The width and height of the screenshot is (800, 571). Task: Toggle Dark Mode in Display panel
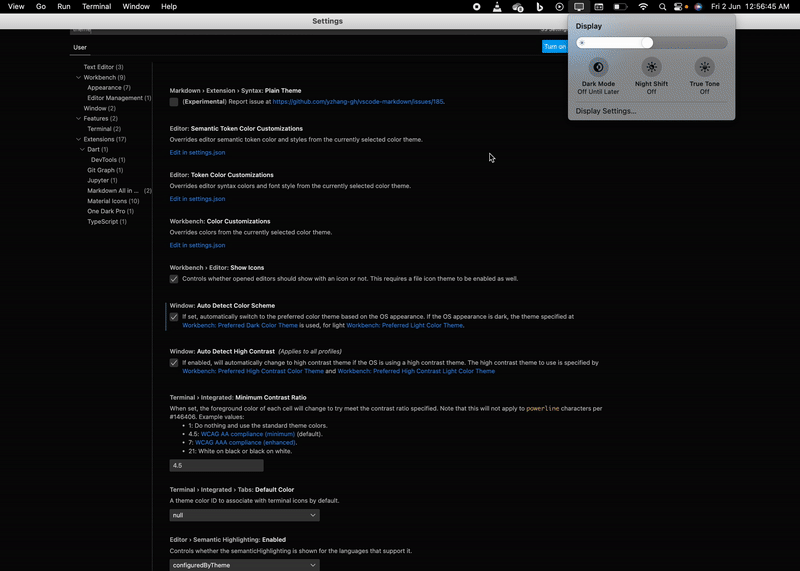[598, 67]
